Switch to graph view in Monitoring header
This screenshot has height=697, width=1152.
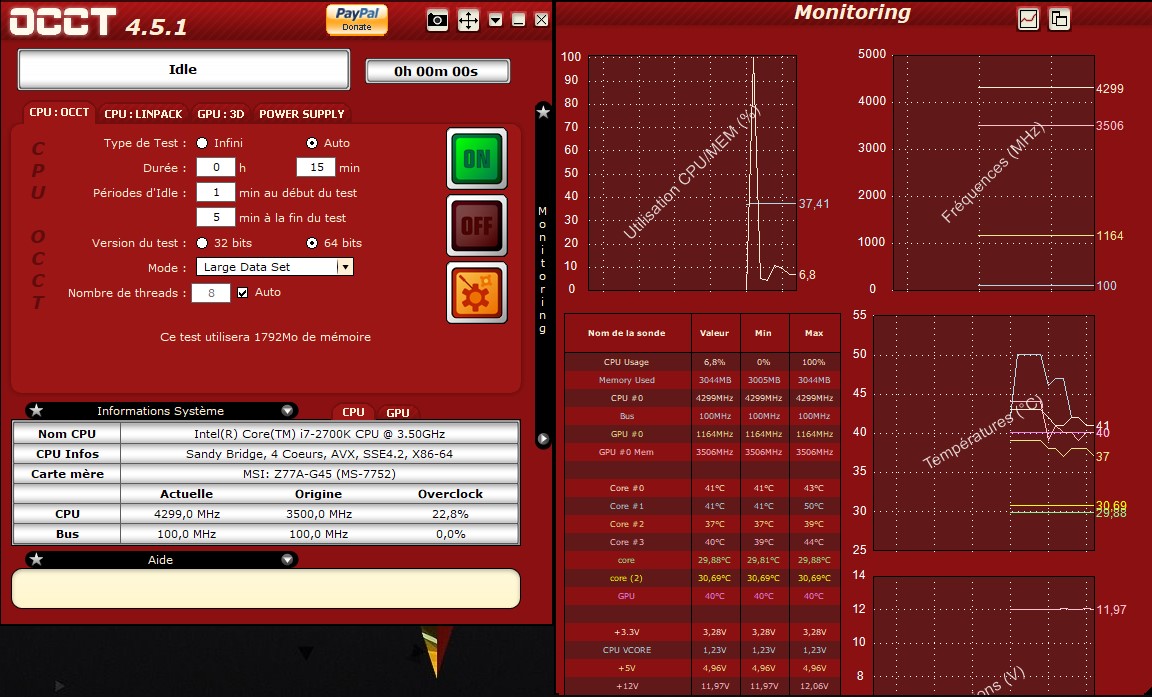[x=1028, y=18]
